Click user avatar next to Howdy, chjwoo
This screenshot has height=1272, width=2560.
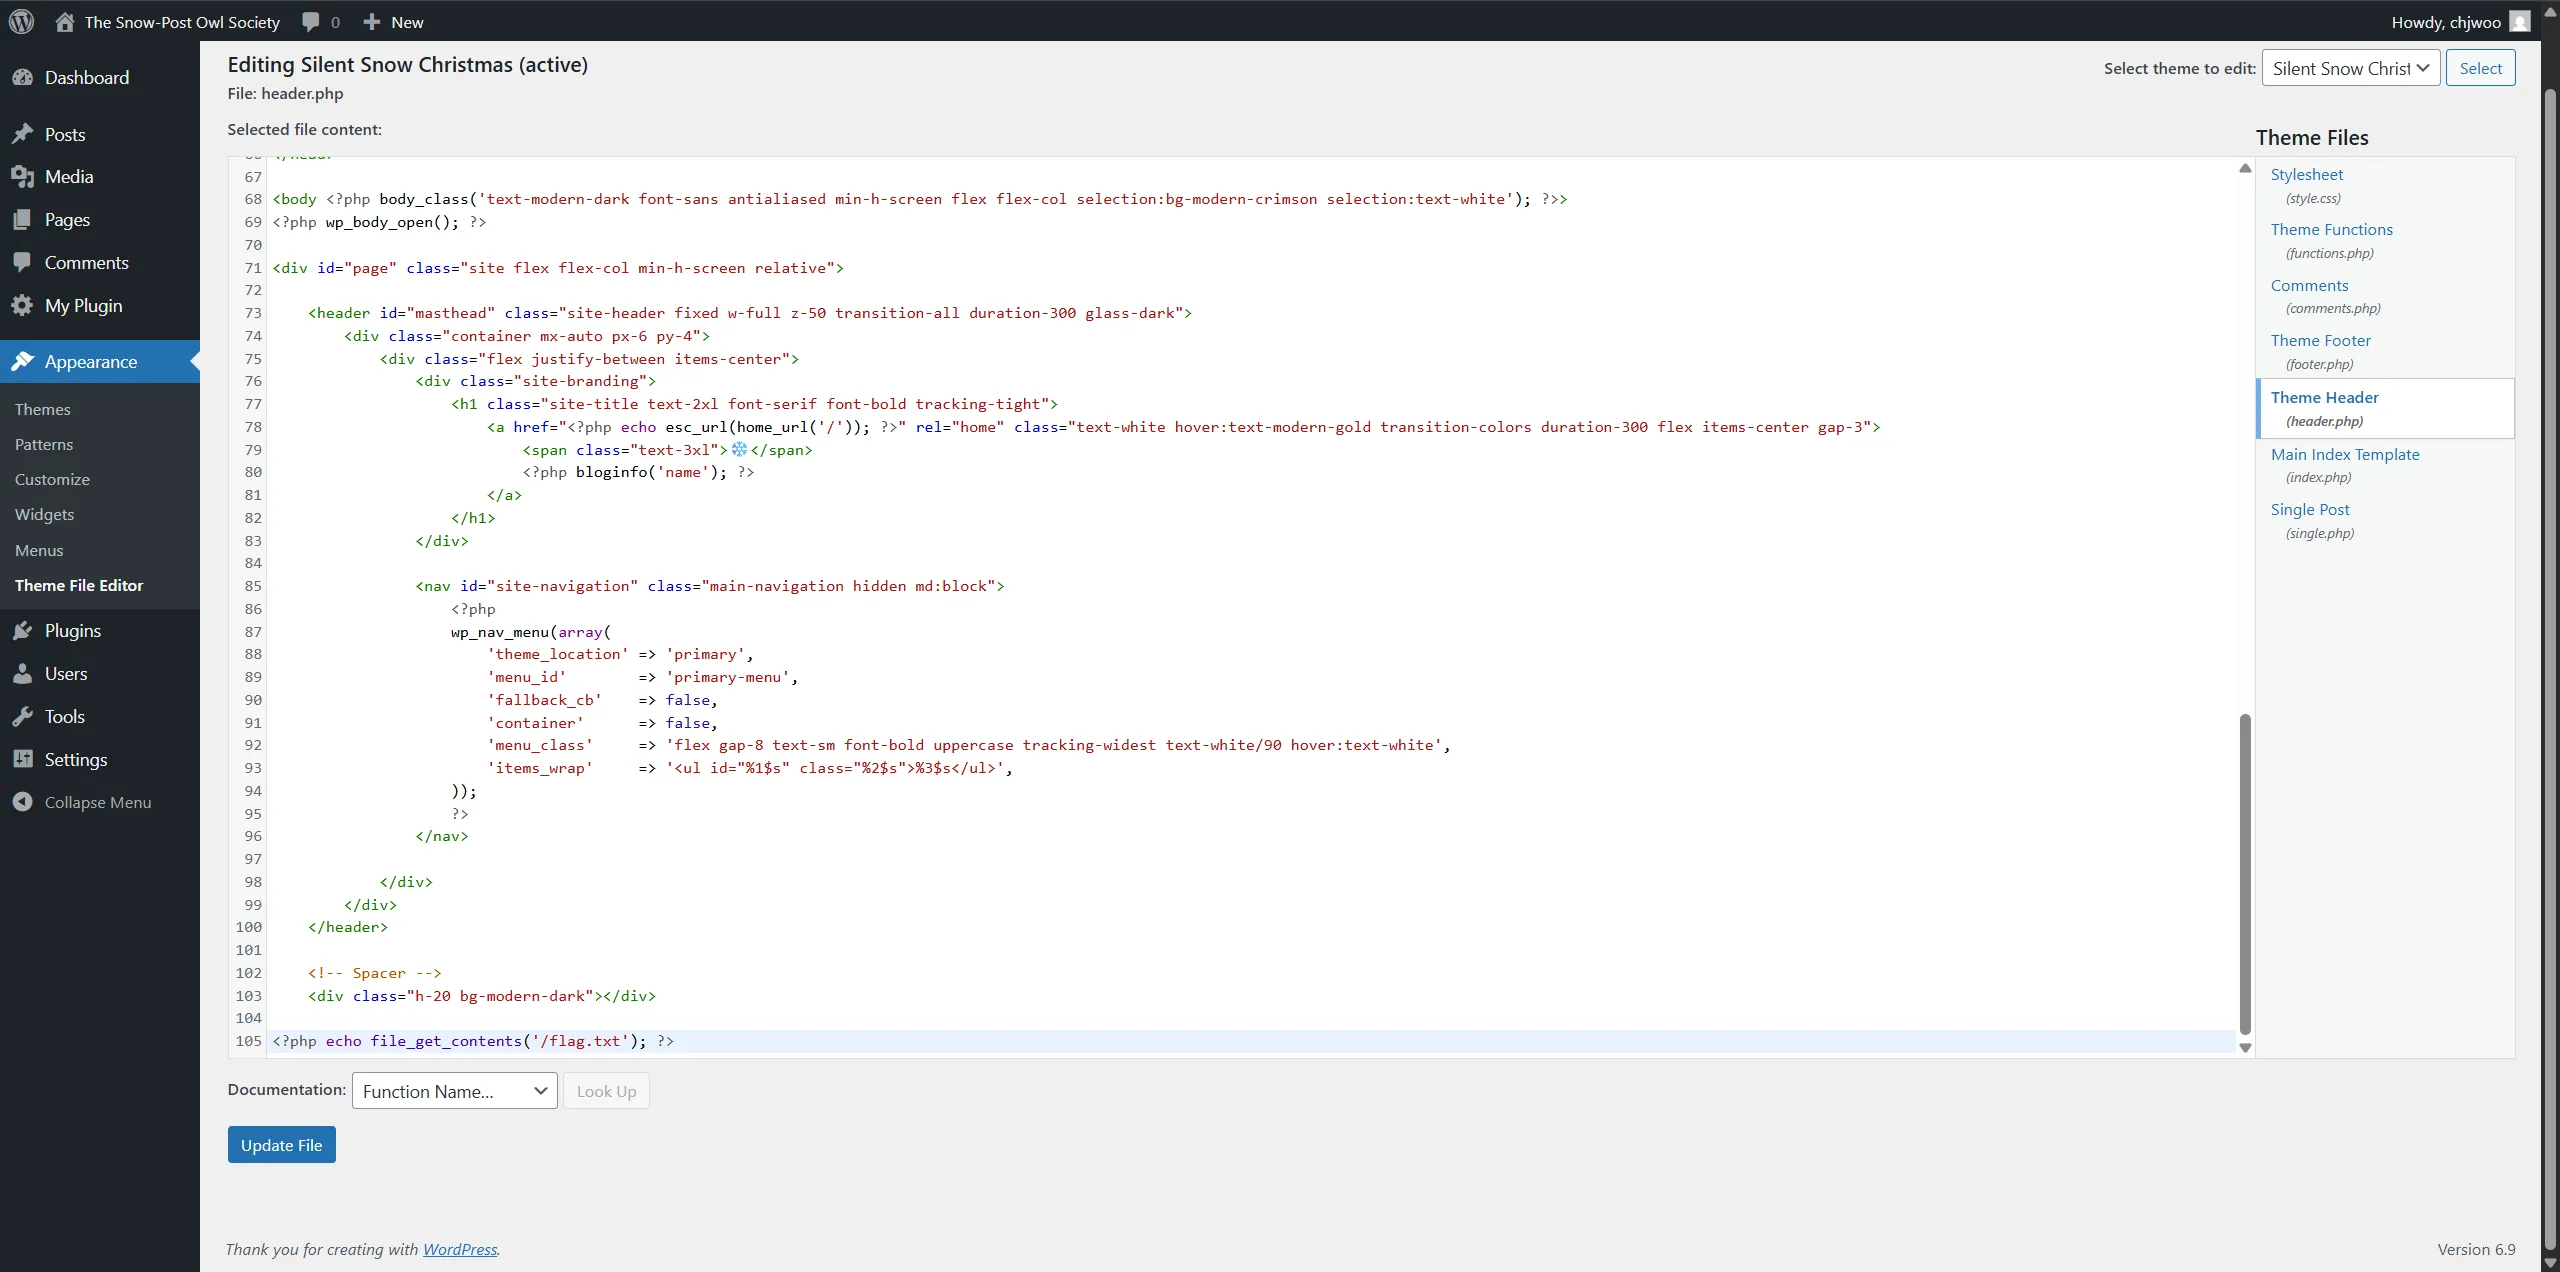[x=2520, y=22]
